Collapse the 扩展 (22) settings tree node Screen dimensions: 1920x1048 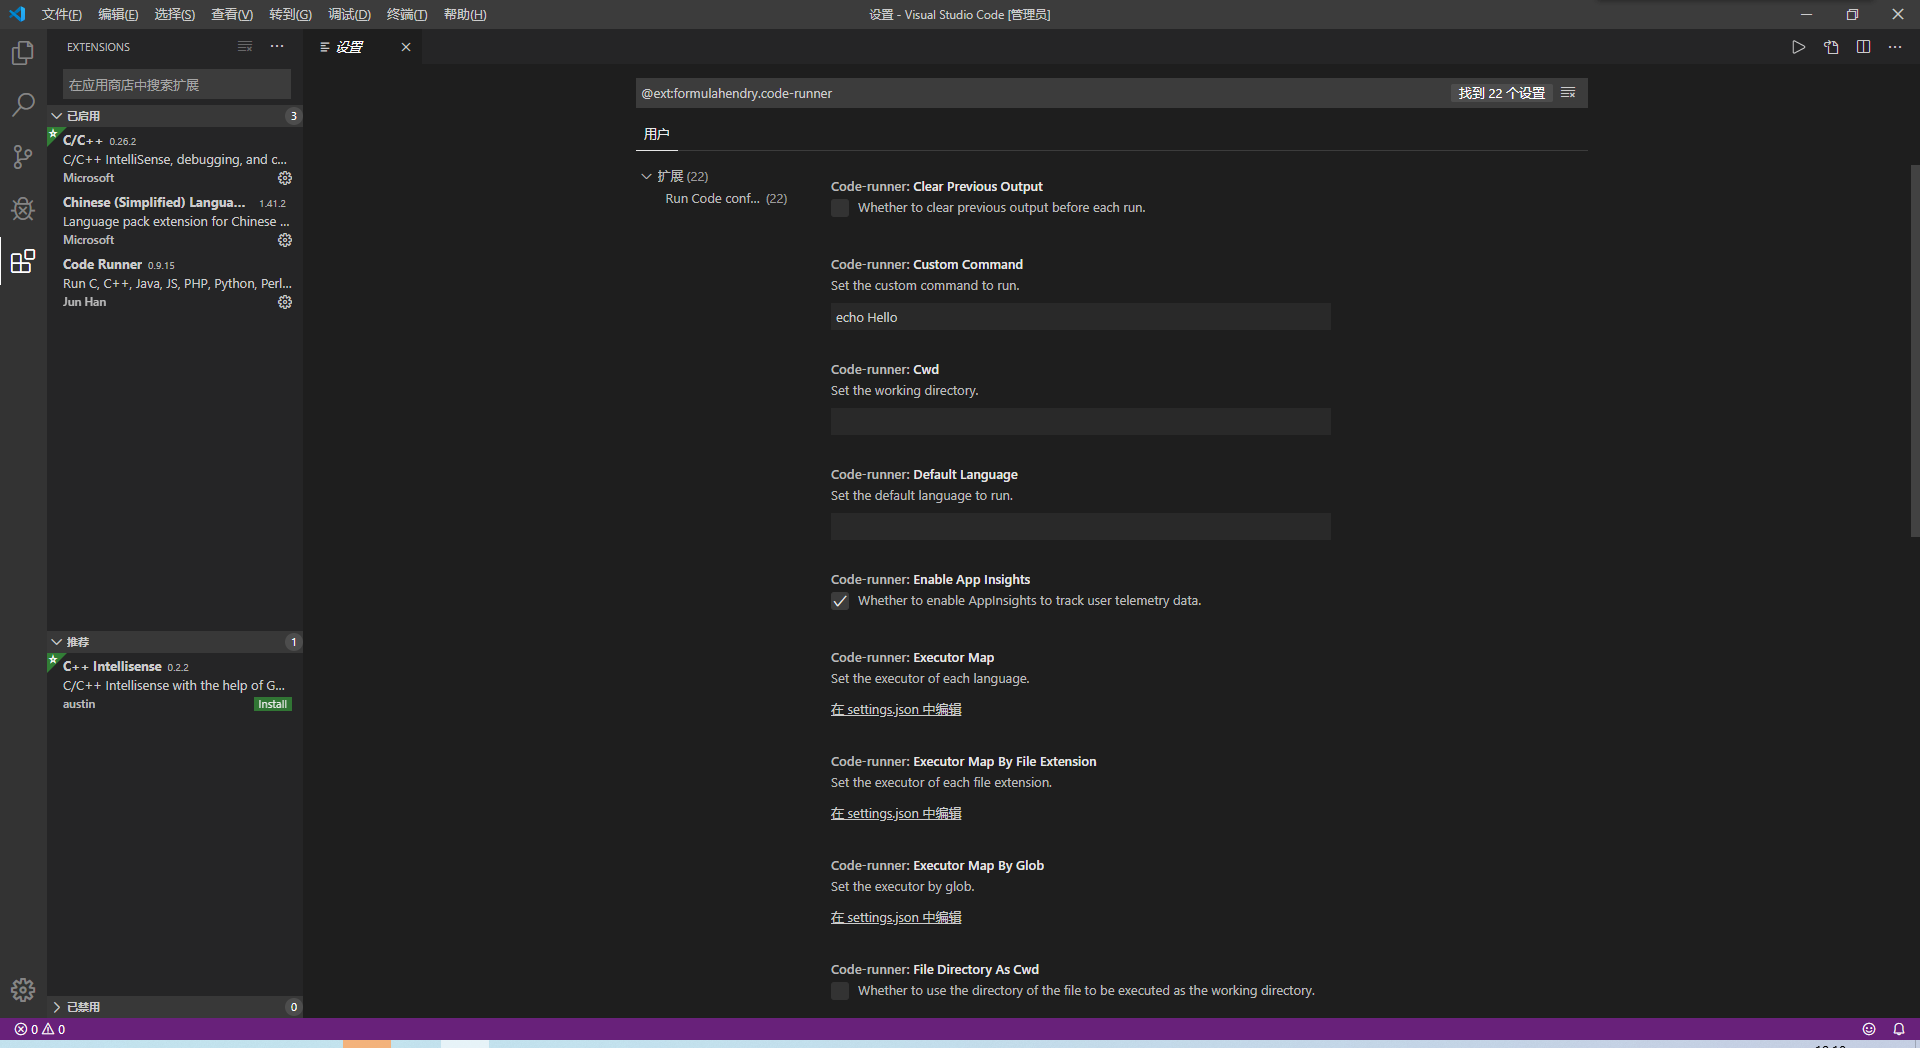[x=646, y=176]
